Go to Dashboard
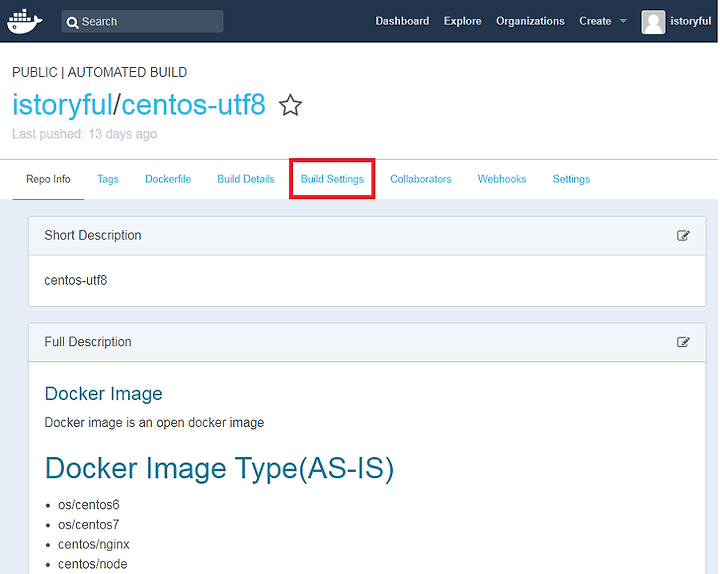 (x=402, y=21)
